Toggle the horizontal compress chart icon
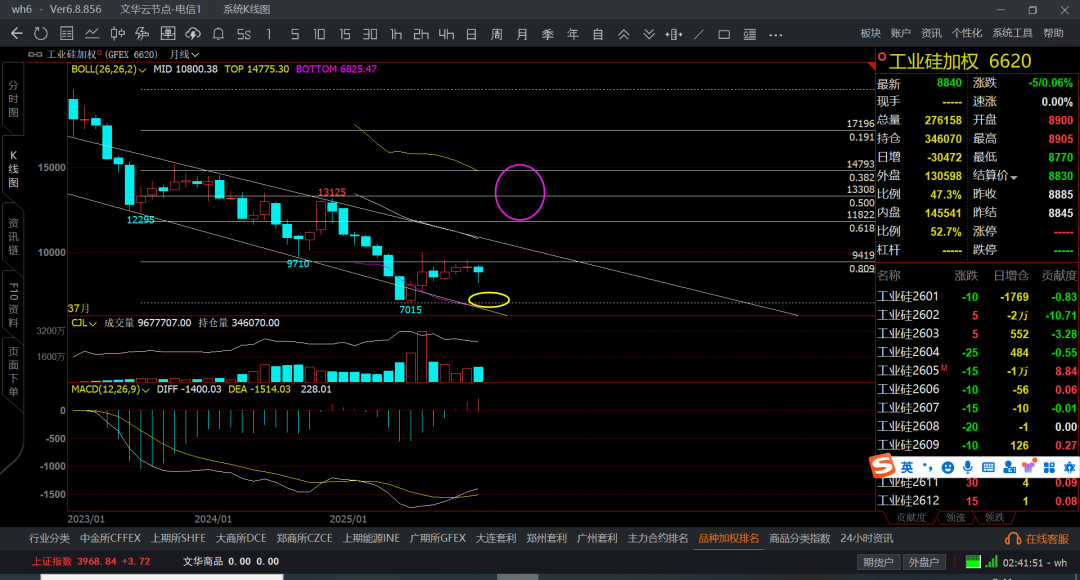Image resolution: width=1080 pixels, height=580 pixels. coord(674,34)
